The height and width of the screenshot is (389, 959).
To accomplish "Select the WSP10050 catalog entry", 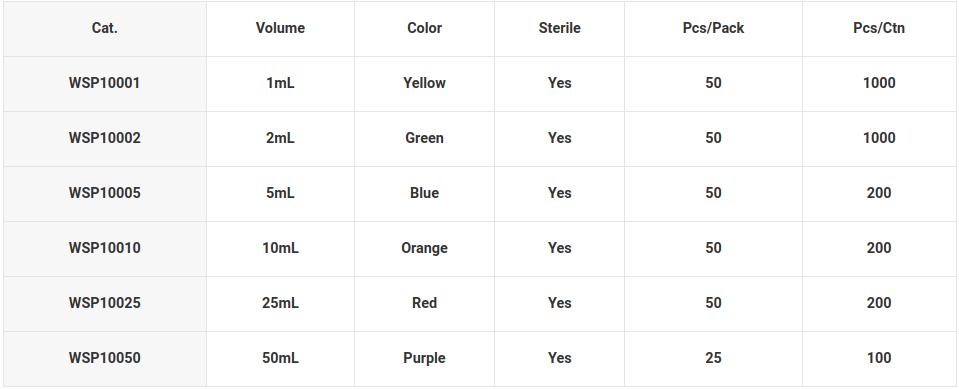I will coord(105,358).
